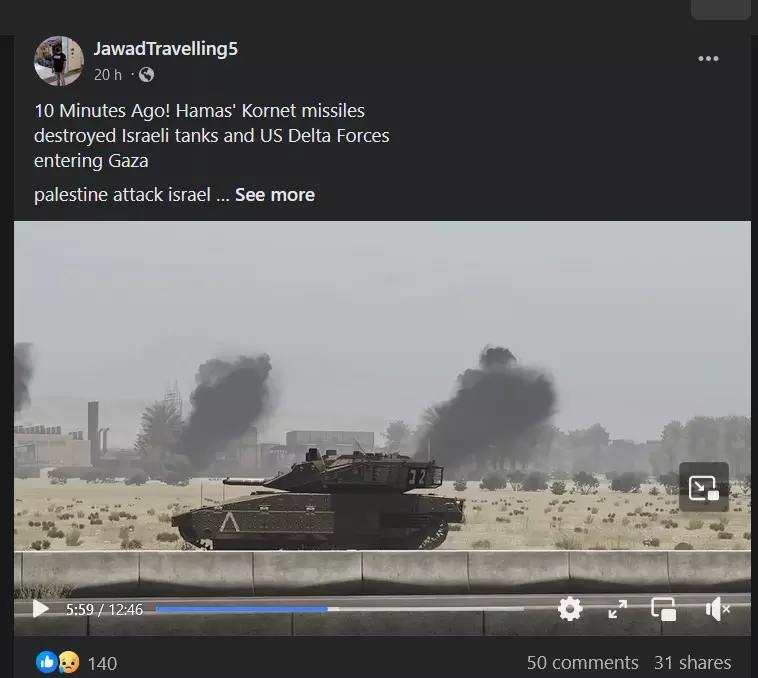
Task: View the 50 comments
Action: tap(582, 663)
